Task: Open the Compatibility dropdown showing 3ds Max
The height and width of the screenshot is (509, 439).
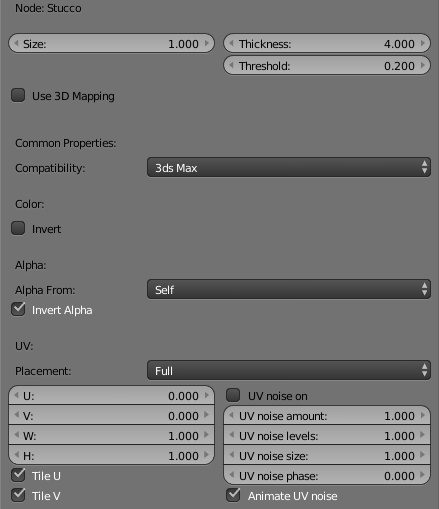Action: point(289,167)
